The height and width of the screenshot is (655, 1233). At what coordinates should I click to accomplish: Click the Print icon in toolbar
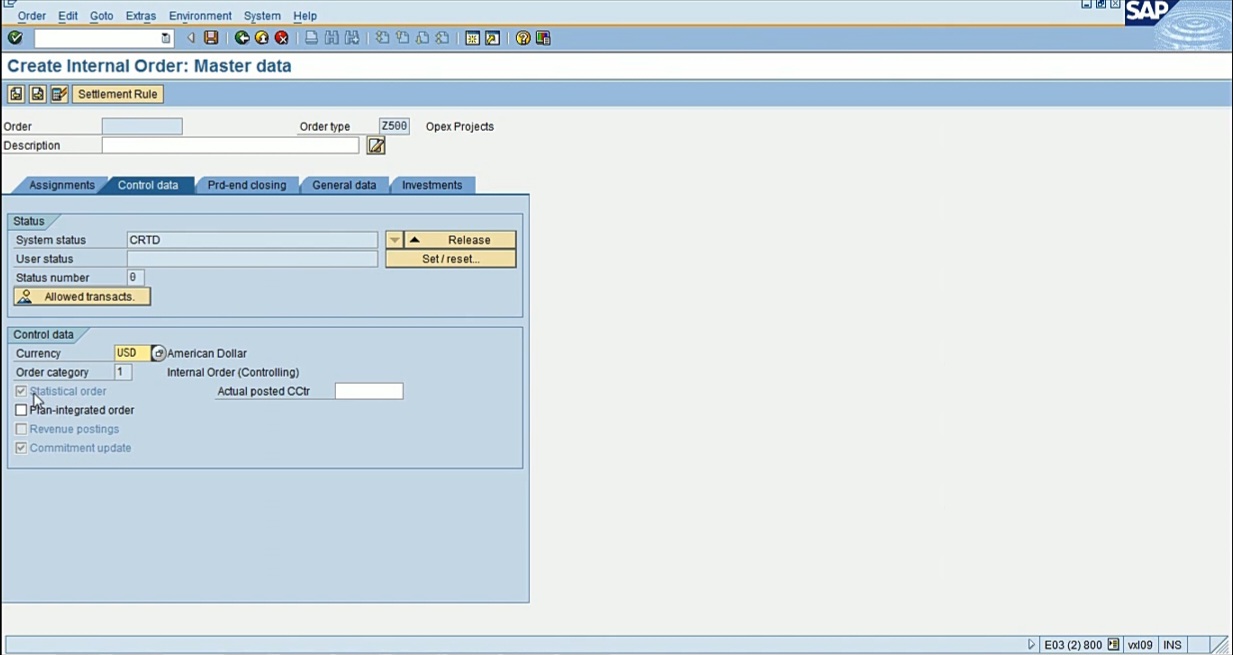click(x=312, y=38)
